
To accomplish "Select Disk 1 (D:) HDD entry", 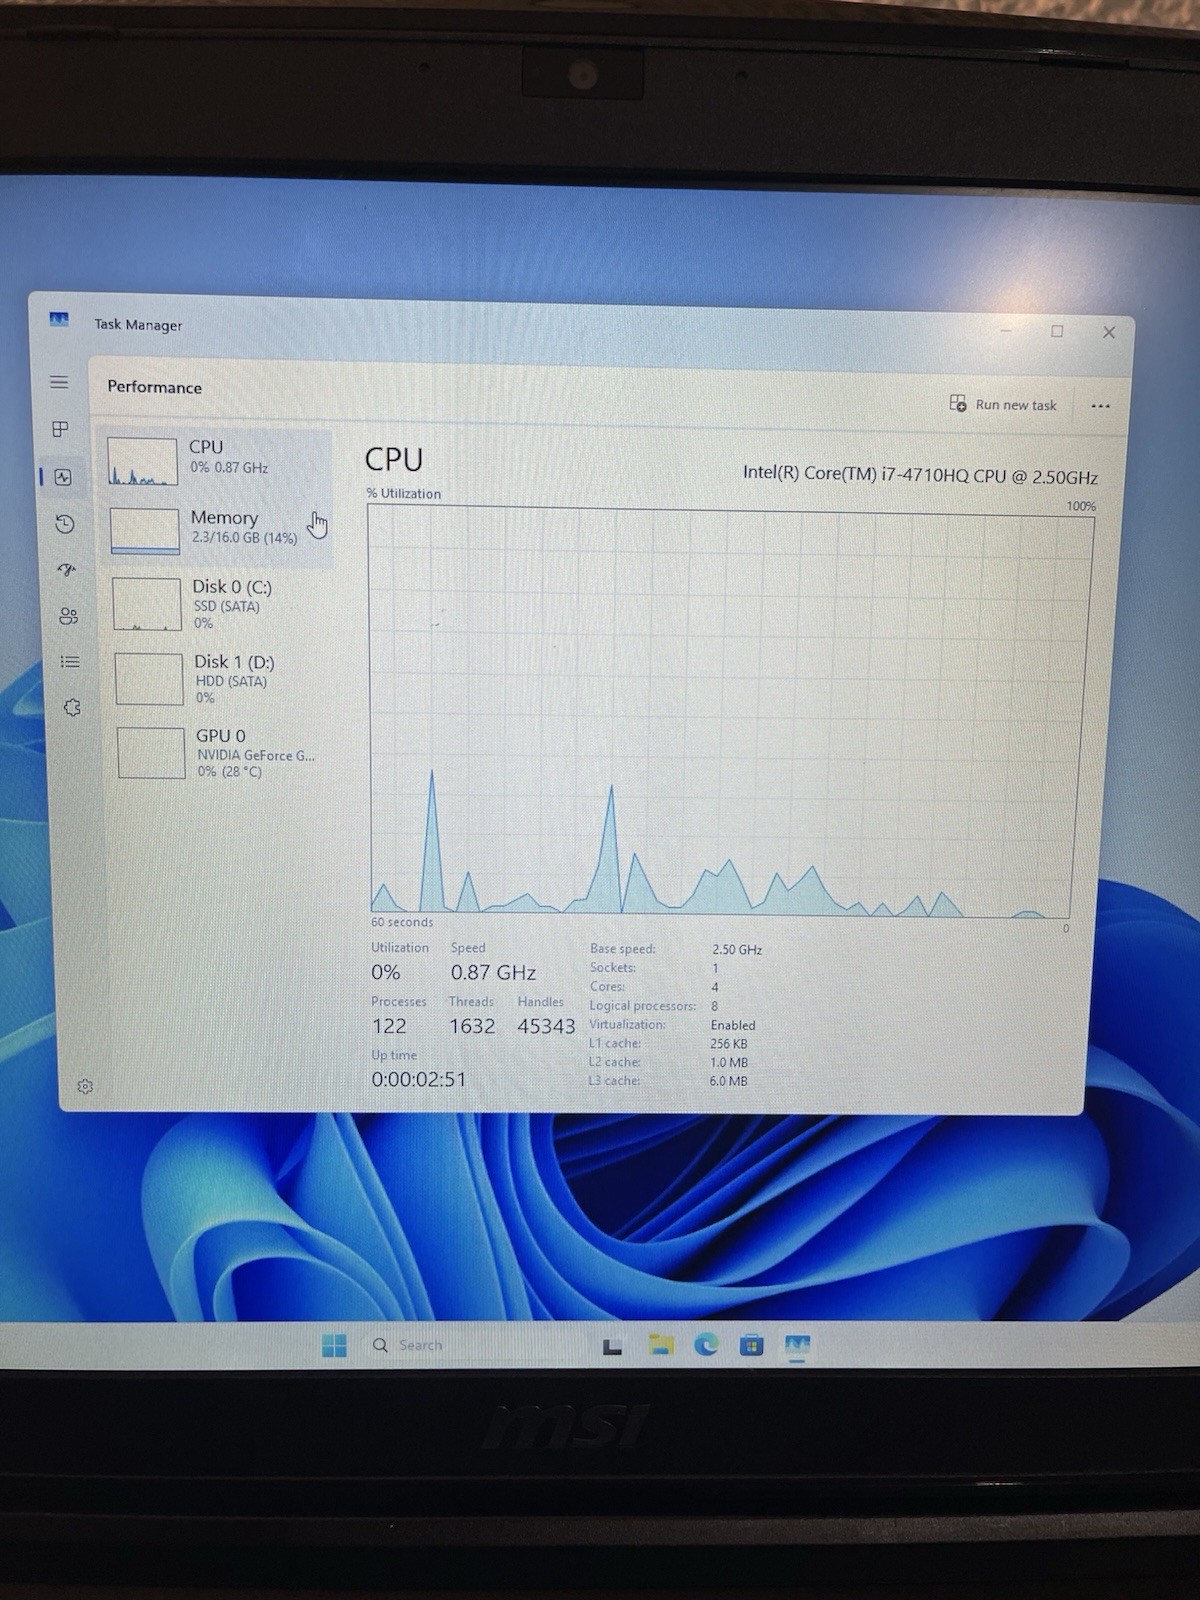I will click(x=221, y=678).
